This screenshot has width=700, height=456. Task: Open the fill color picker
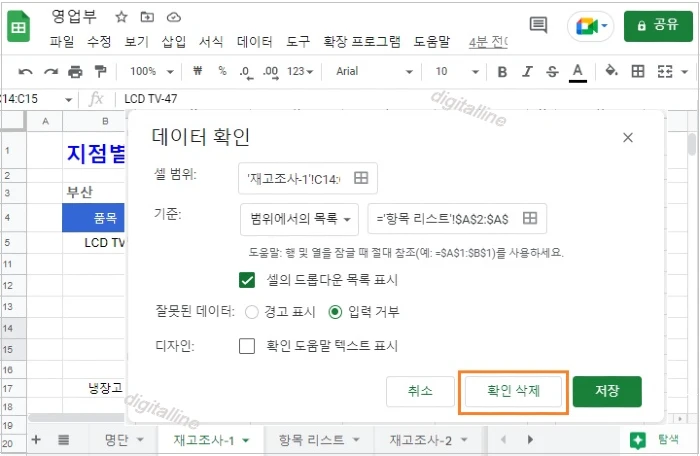click(611, 71)
